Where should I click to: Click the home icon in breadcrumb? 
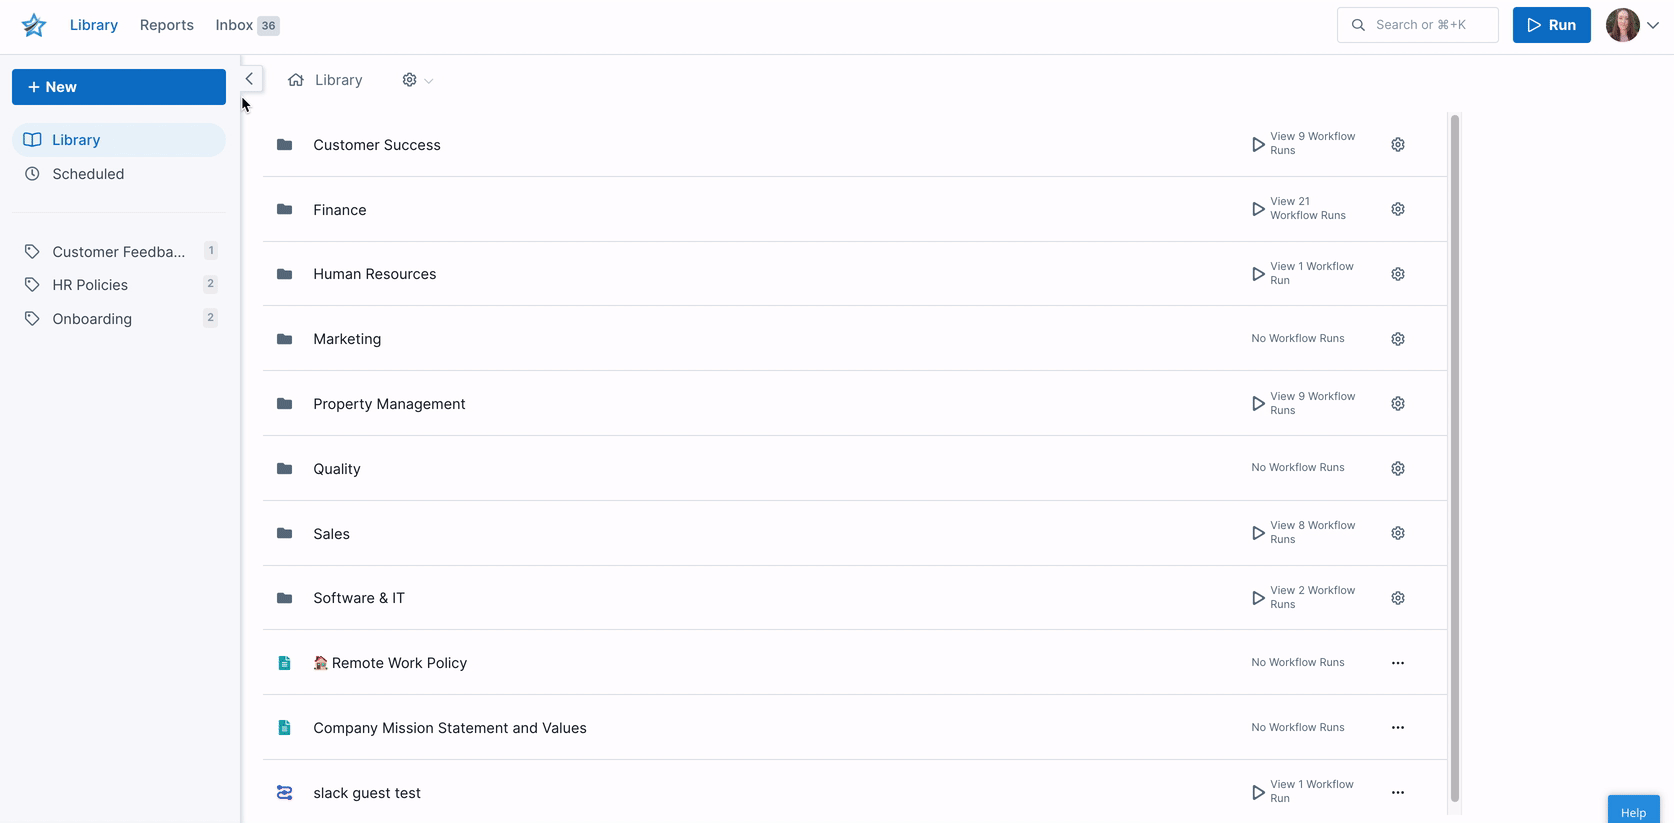point(296,80)
